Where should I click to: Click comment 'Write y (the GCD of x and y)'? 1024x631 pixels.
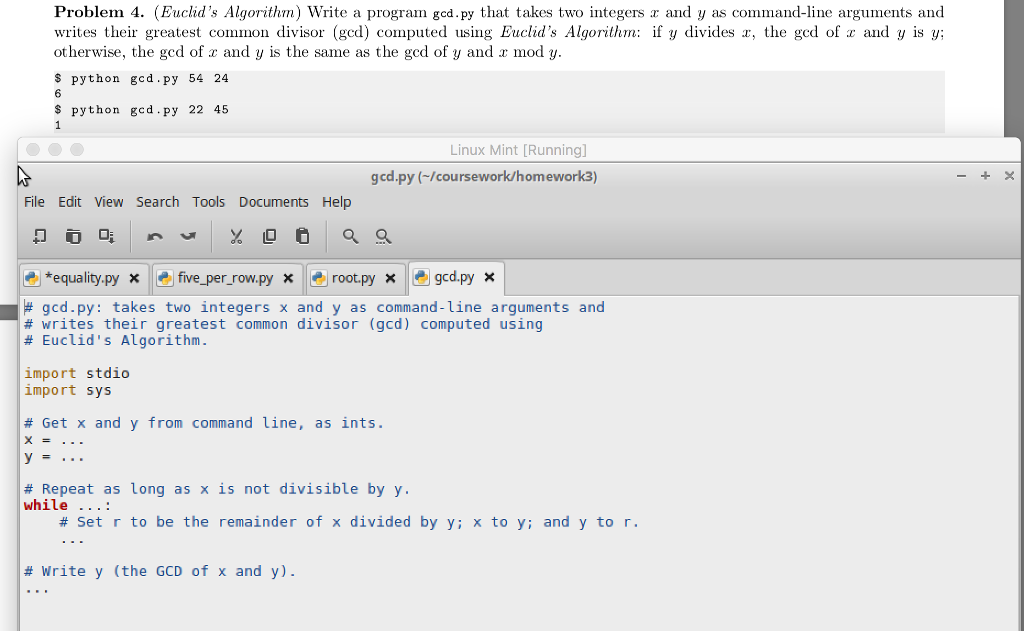click(x=160, y=571)
